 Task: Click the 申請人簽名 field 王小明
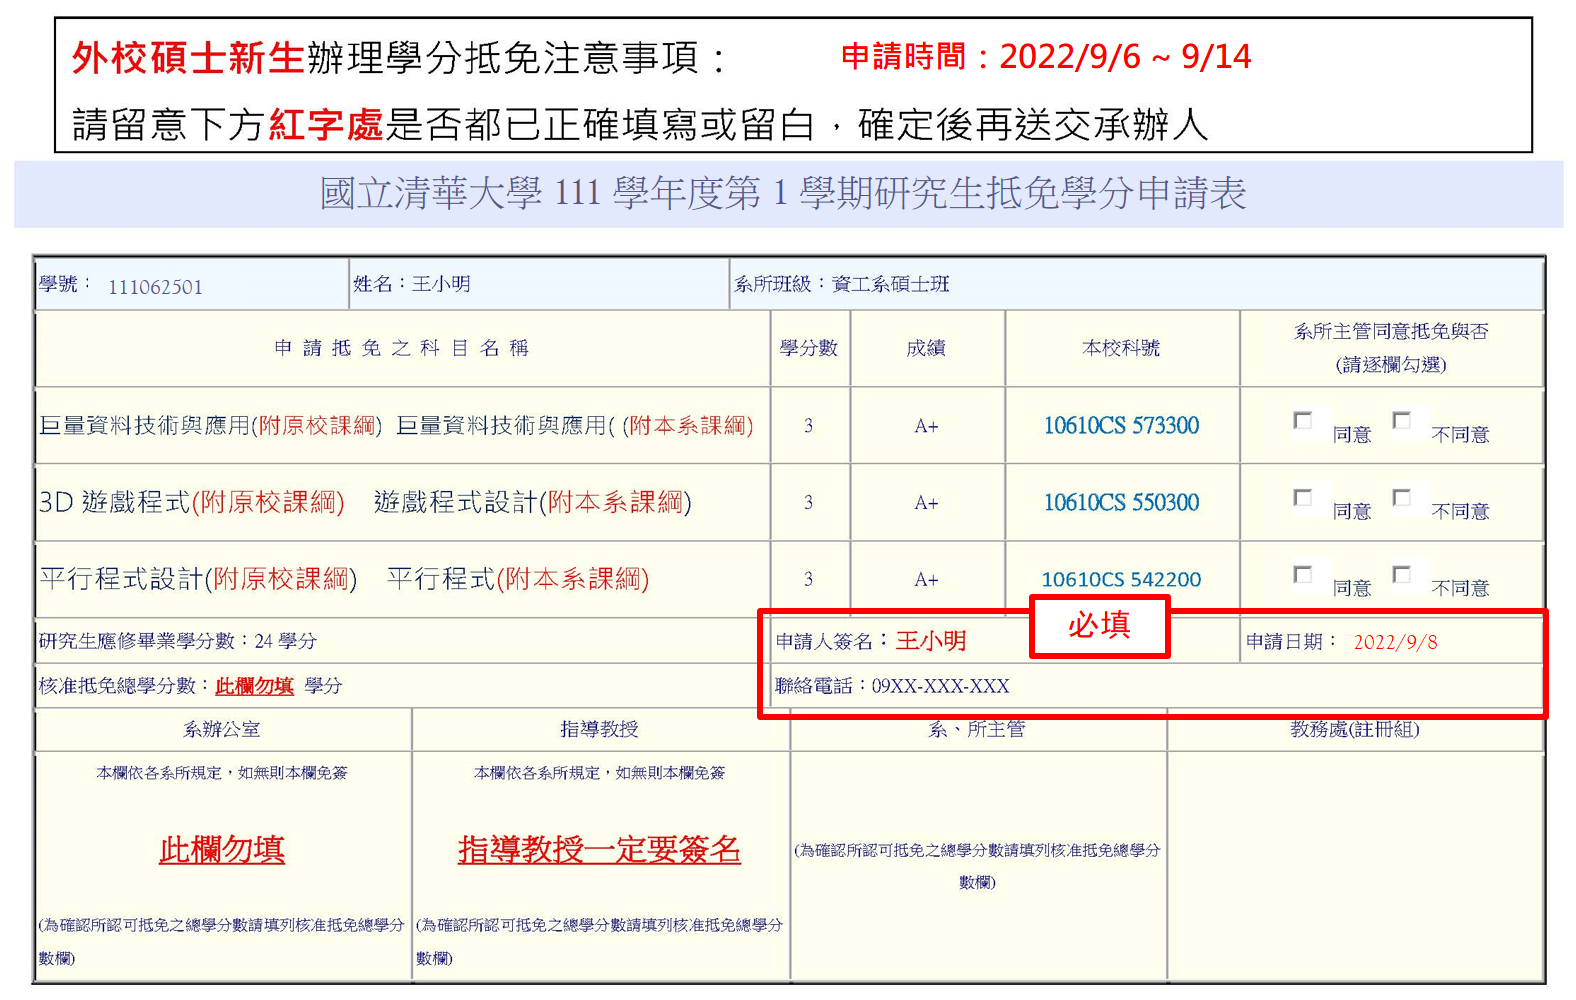930,641
